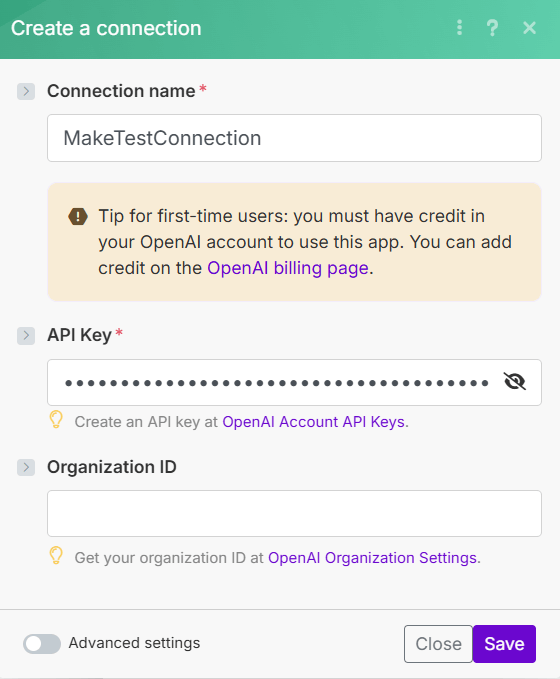This screenshot has width=560, height=679.
Task: Focus the Connection name input field
Action: [x=294, y=138]
